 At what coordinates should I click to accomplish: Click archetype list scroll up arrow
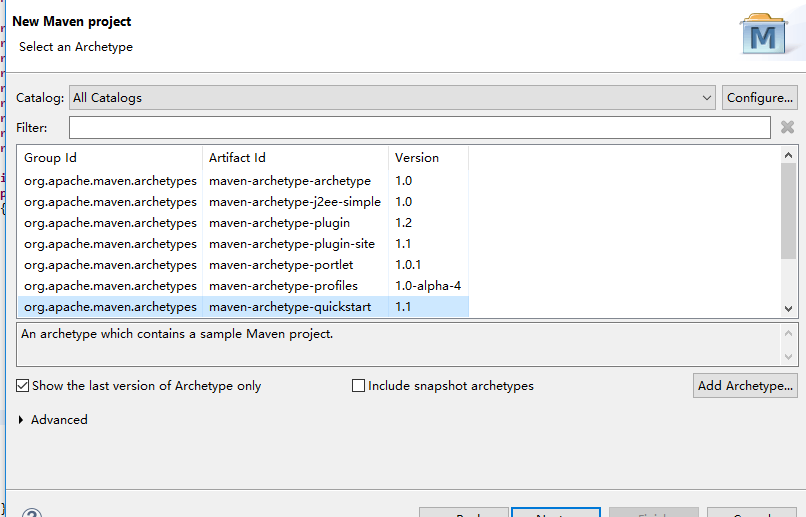point(788,155)
